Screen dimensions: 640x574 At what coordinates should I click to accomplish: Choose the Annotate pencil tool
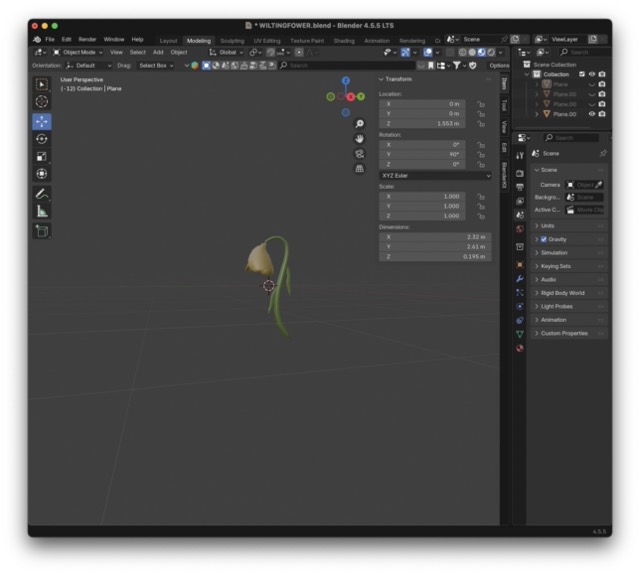(42, 193)
